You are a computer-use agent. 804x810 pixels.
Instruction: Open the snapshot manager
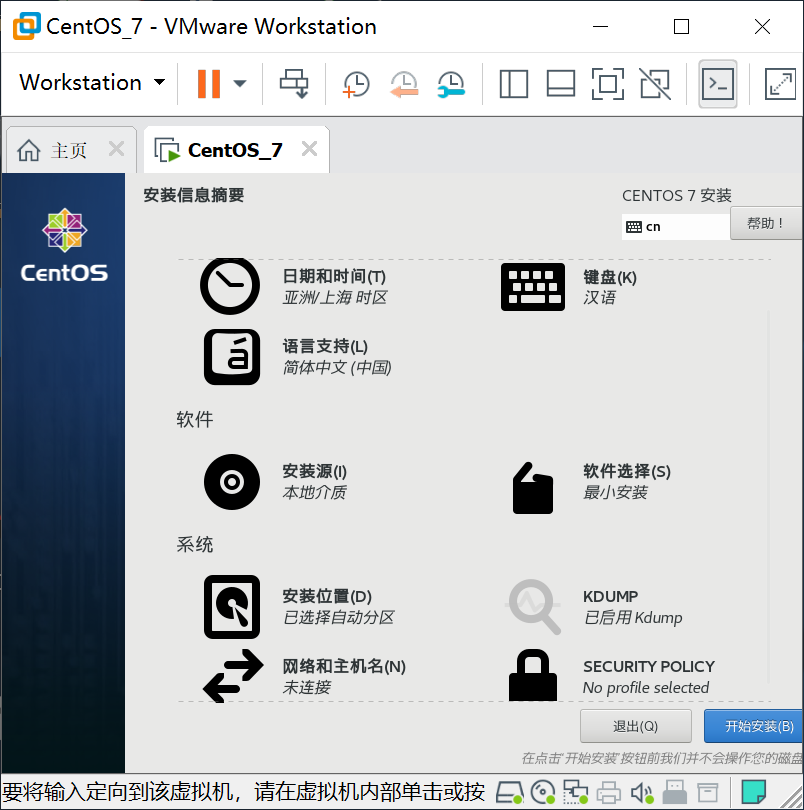(451, 84)
